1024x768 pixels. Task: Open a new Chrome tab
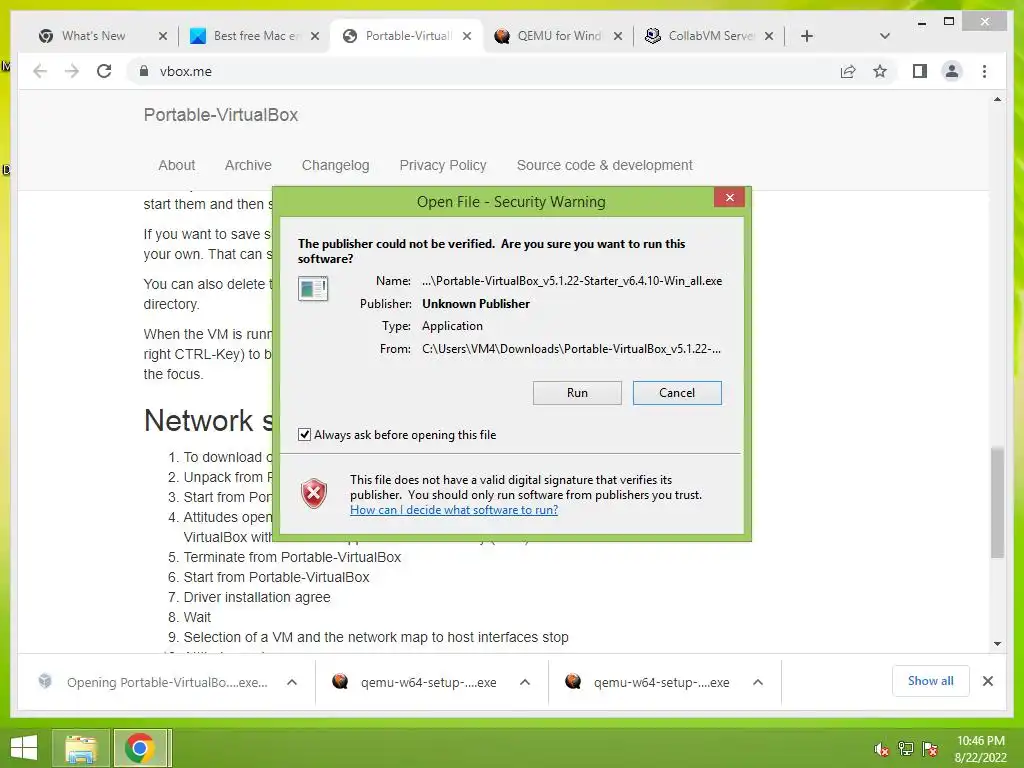[807, 36]
